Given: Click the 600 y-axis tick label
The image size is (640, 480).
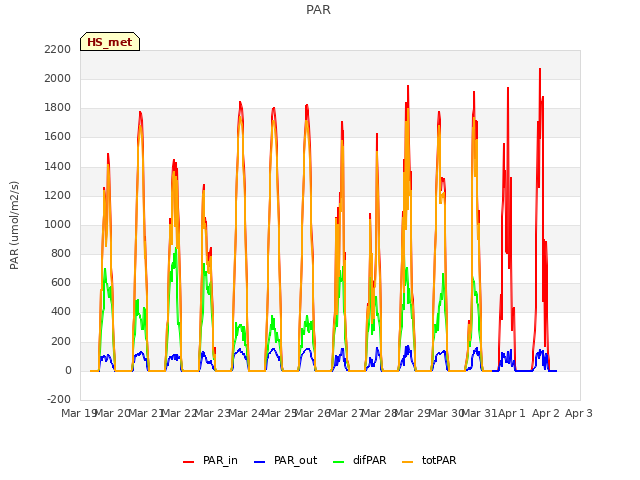Looking at the screenshot, I should pyautogui.click(x=61, y=283).
